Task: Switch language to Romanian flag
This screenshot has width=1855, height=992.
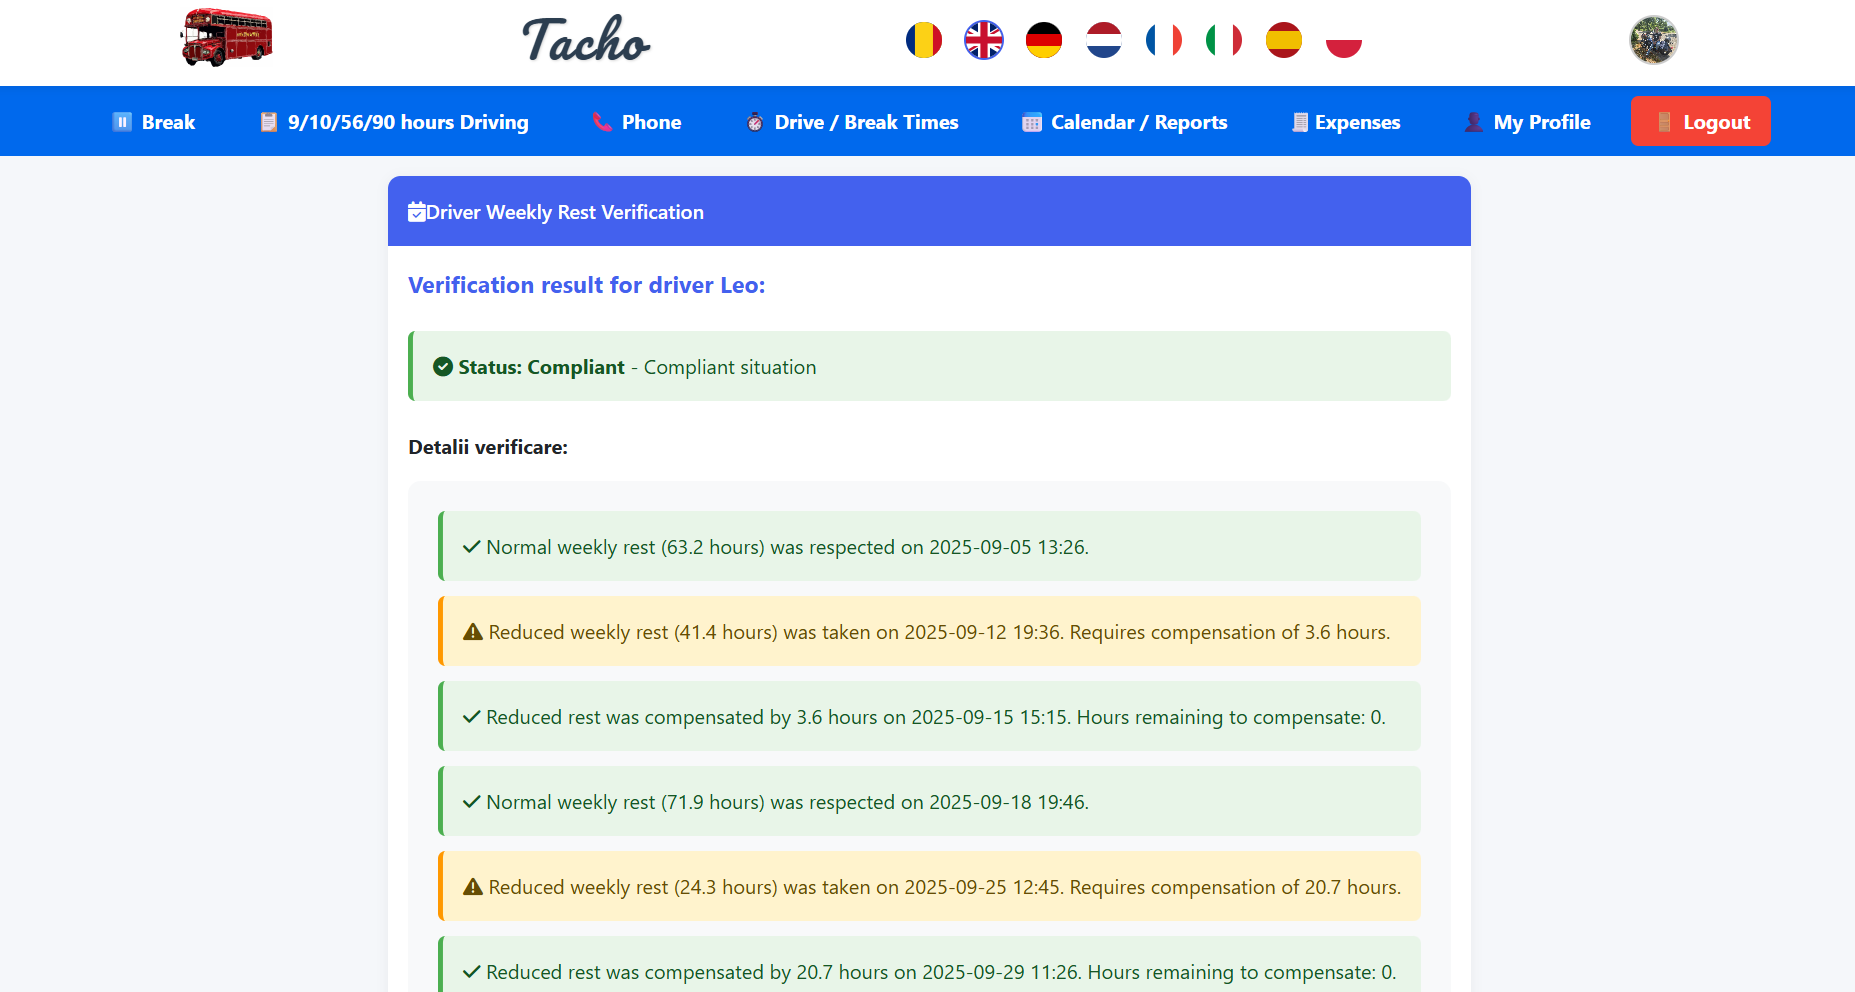Action: pos(923,41)
